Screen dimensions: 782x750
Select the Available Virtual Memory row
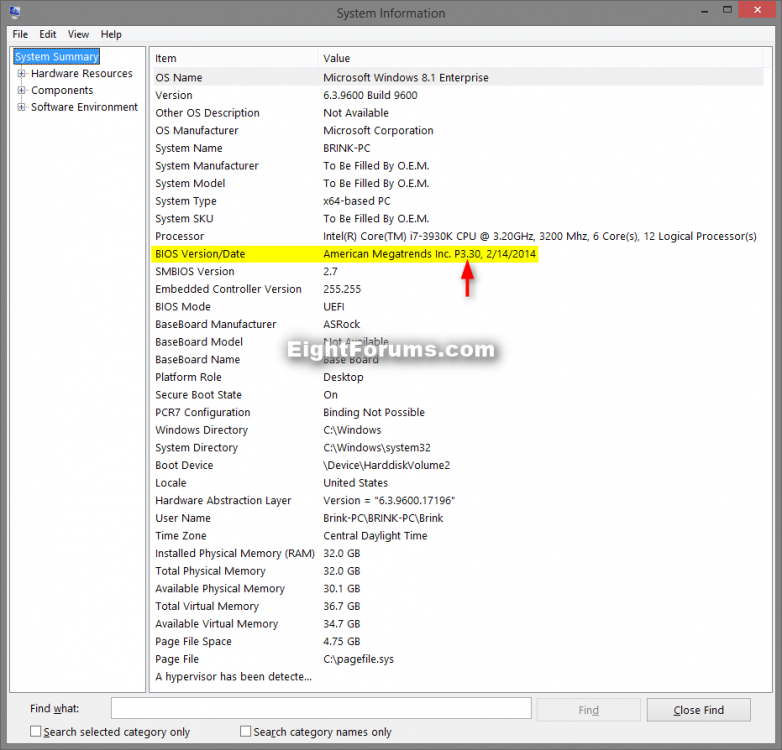[457, 624]
